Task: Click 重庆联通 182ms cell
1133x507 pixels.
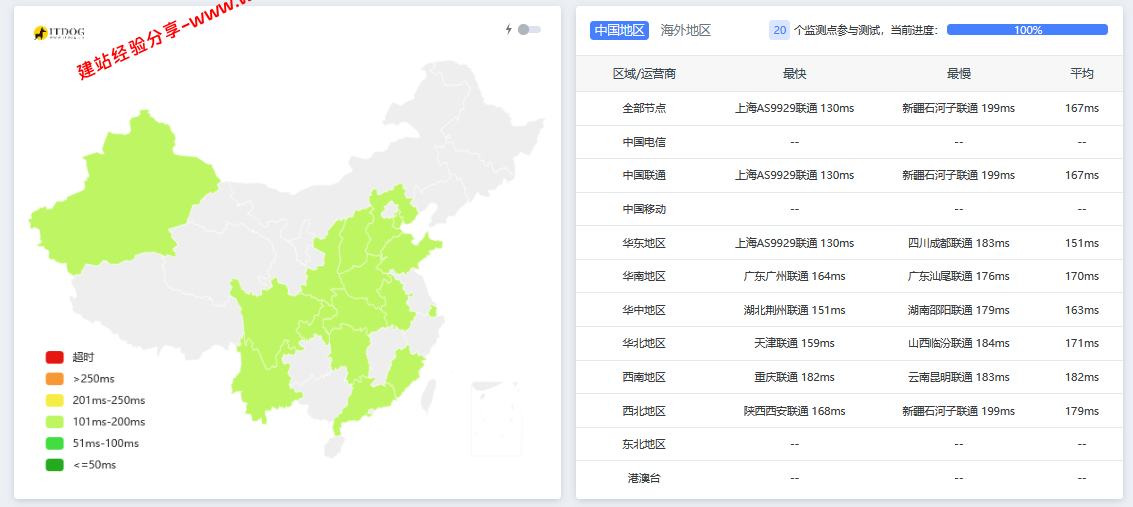Action: click(x=795, y=377)
